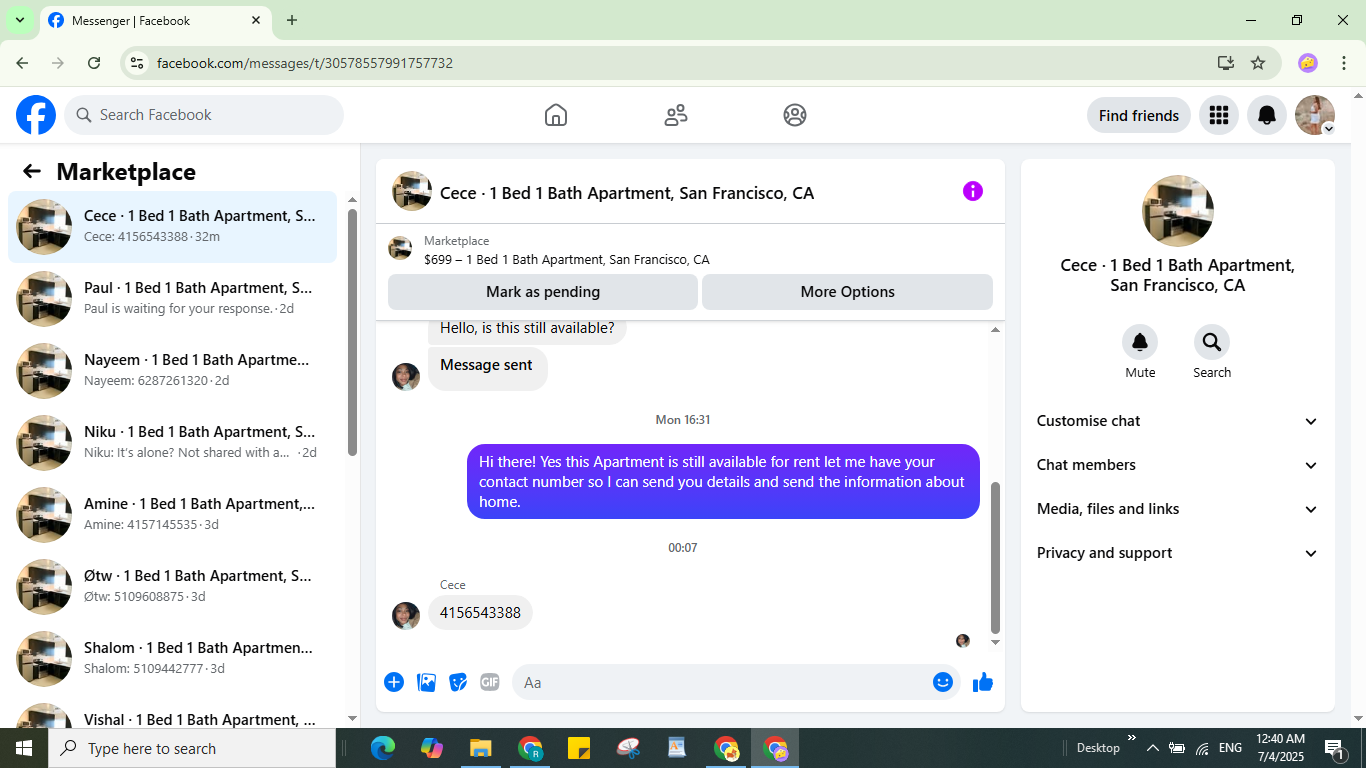This screenshot has height=768, width=1366.
Task: Click ENG language indicator in taskbar
Action: point(1230,748)
